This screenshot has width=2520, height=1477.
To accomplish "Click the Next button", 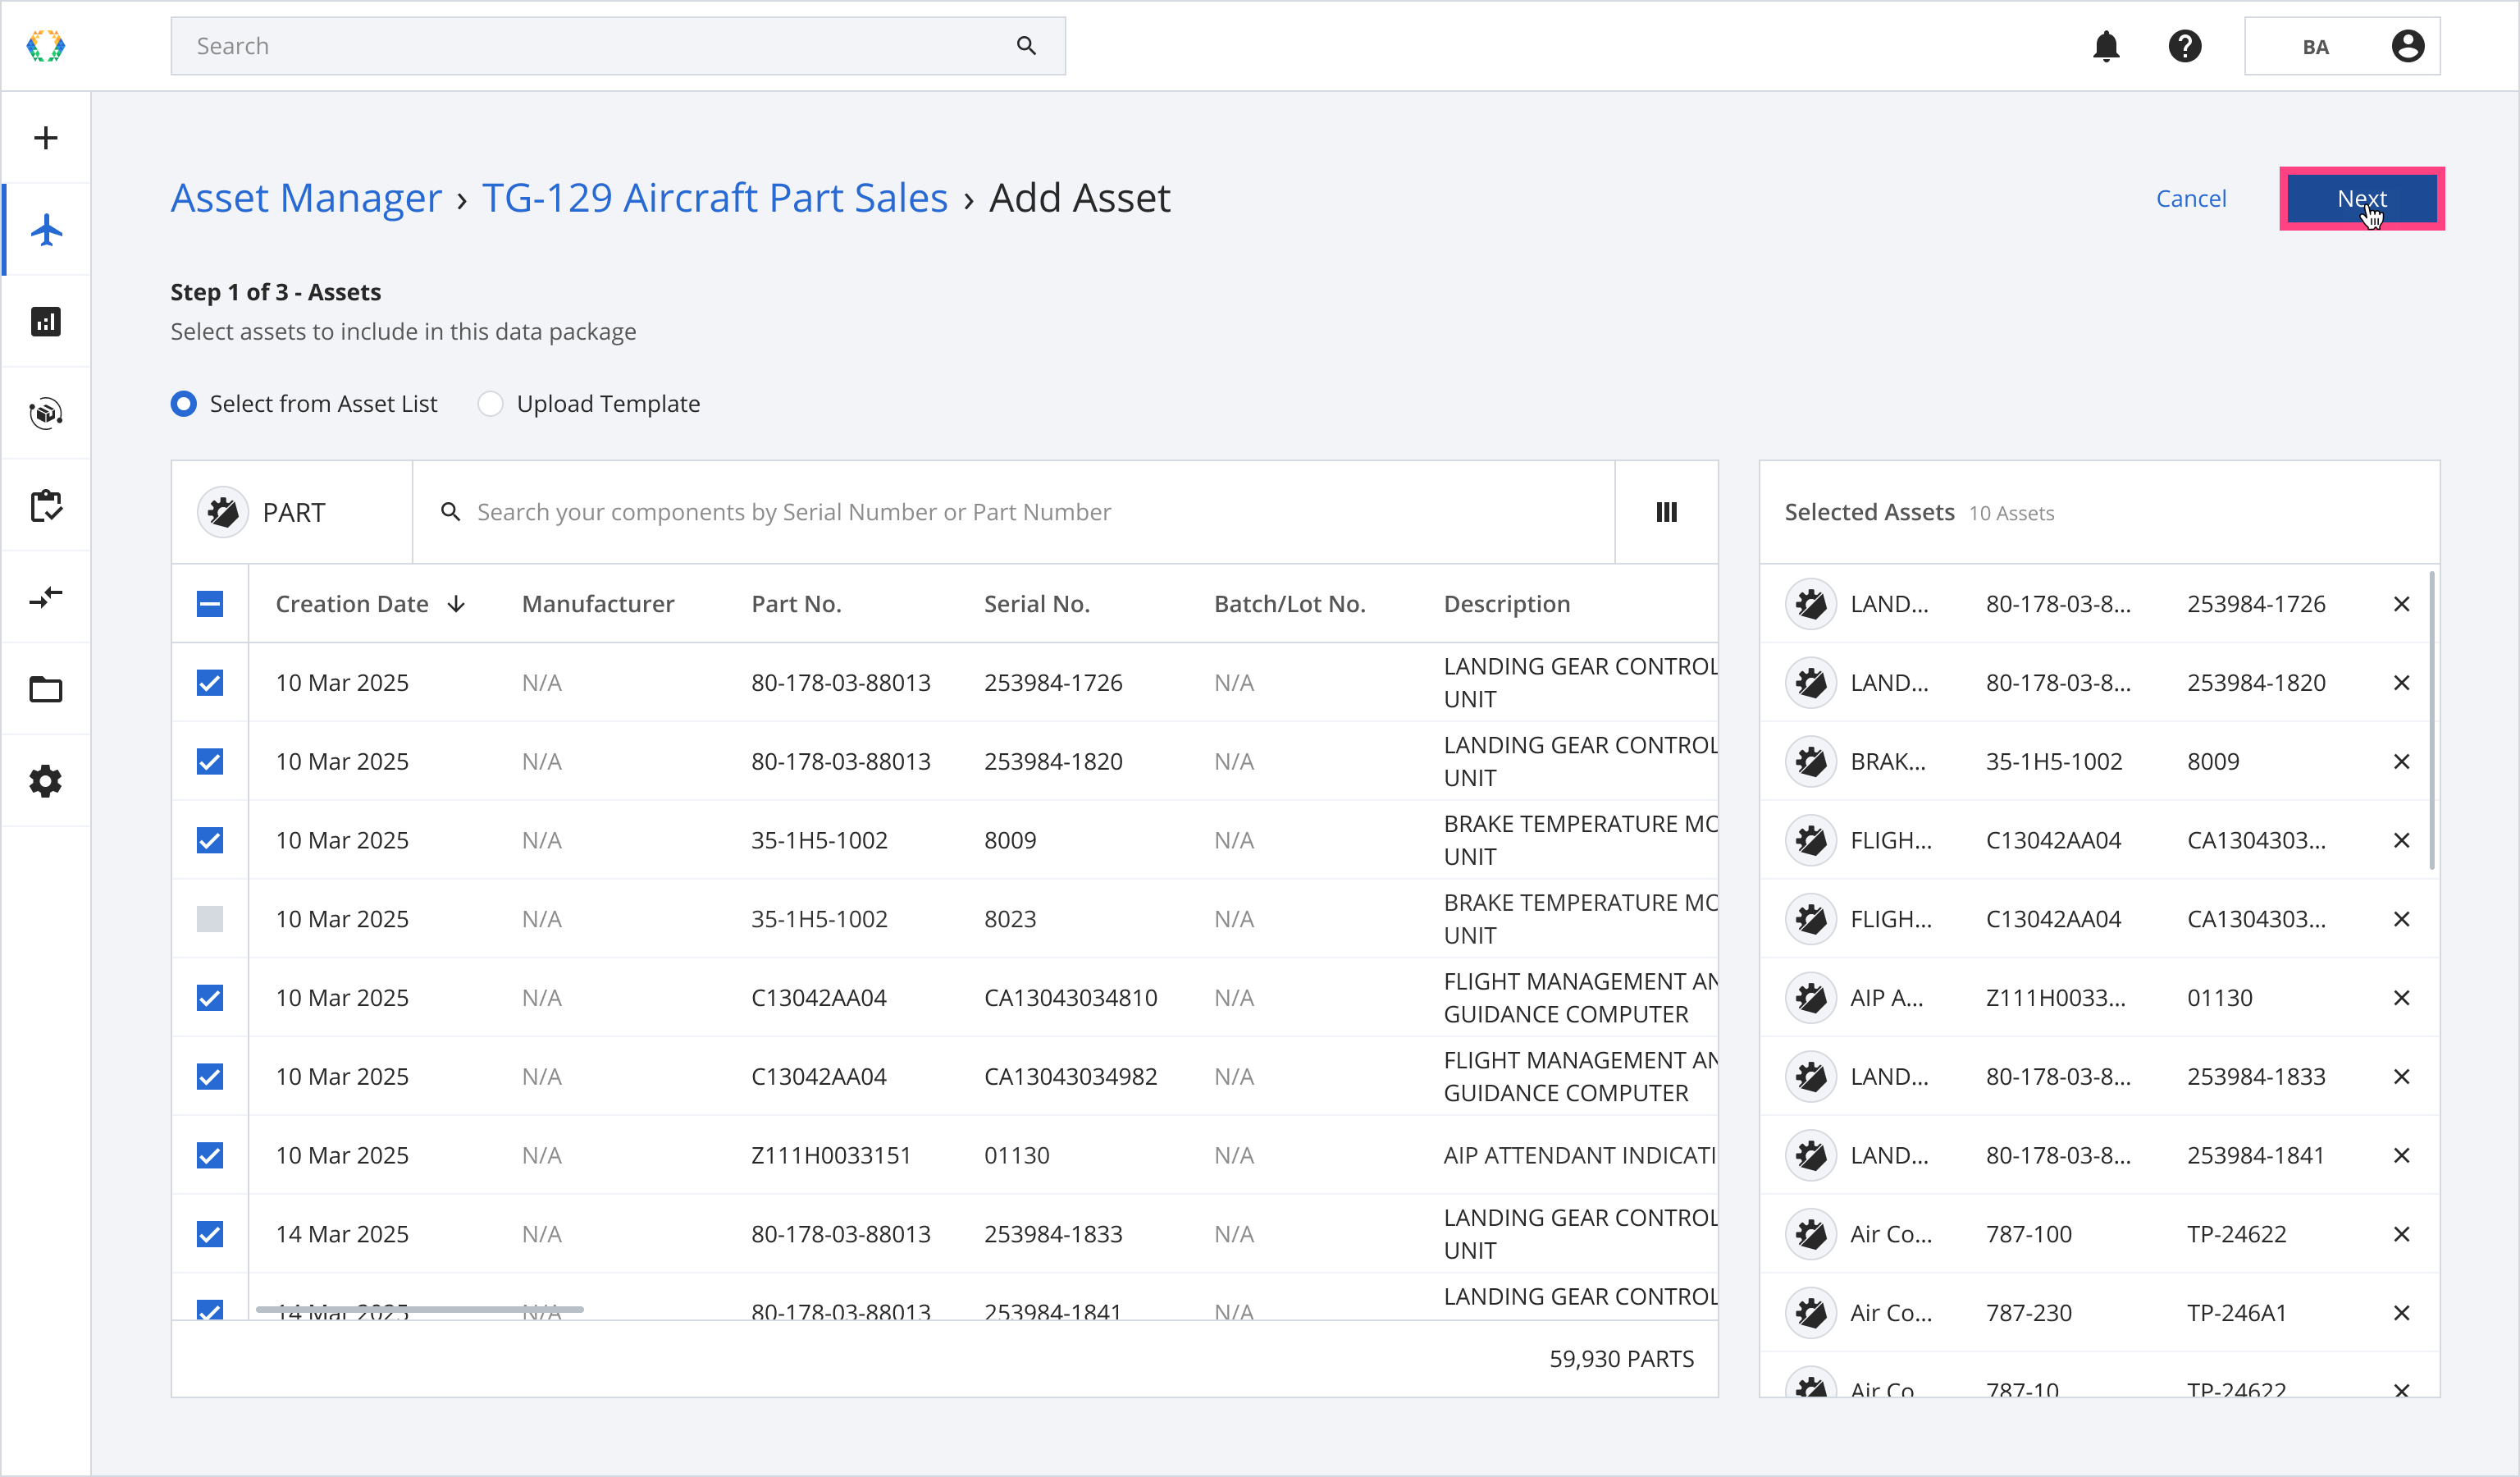I will 2361,198.
